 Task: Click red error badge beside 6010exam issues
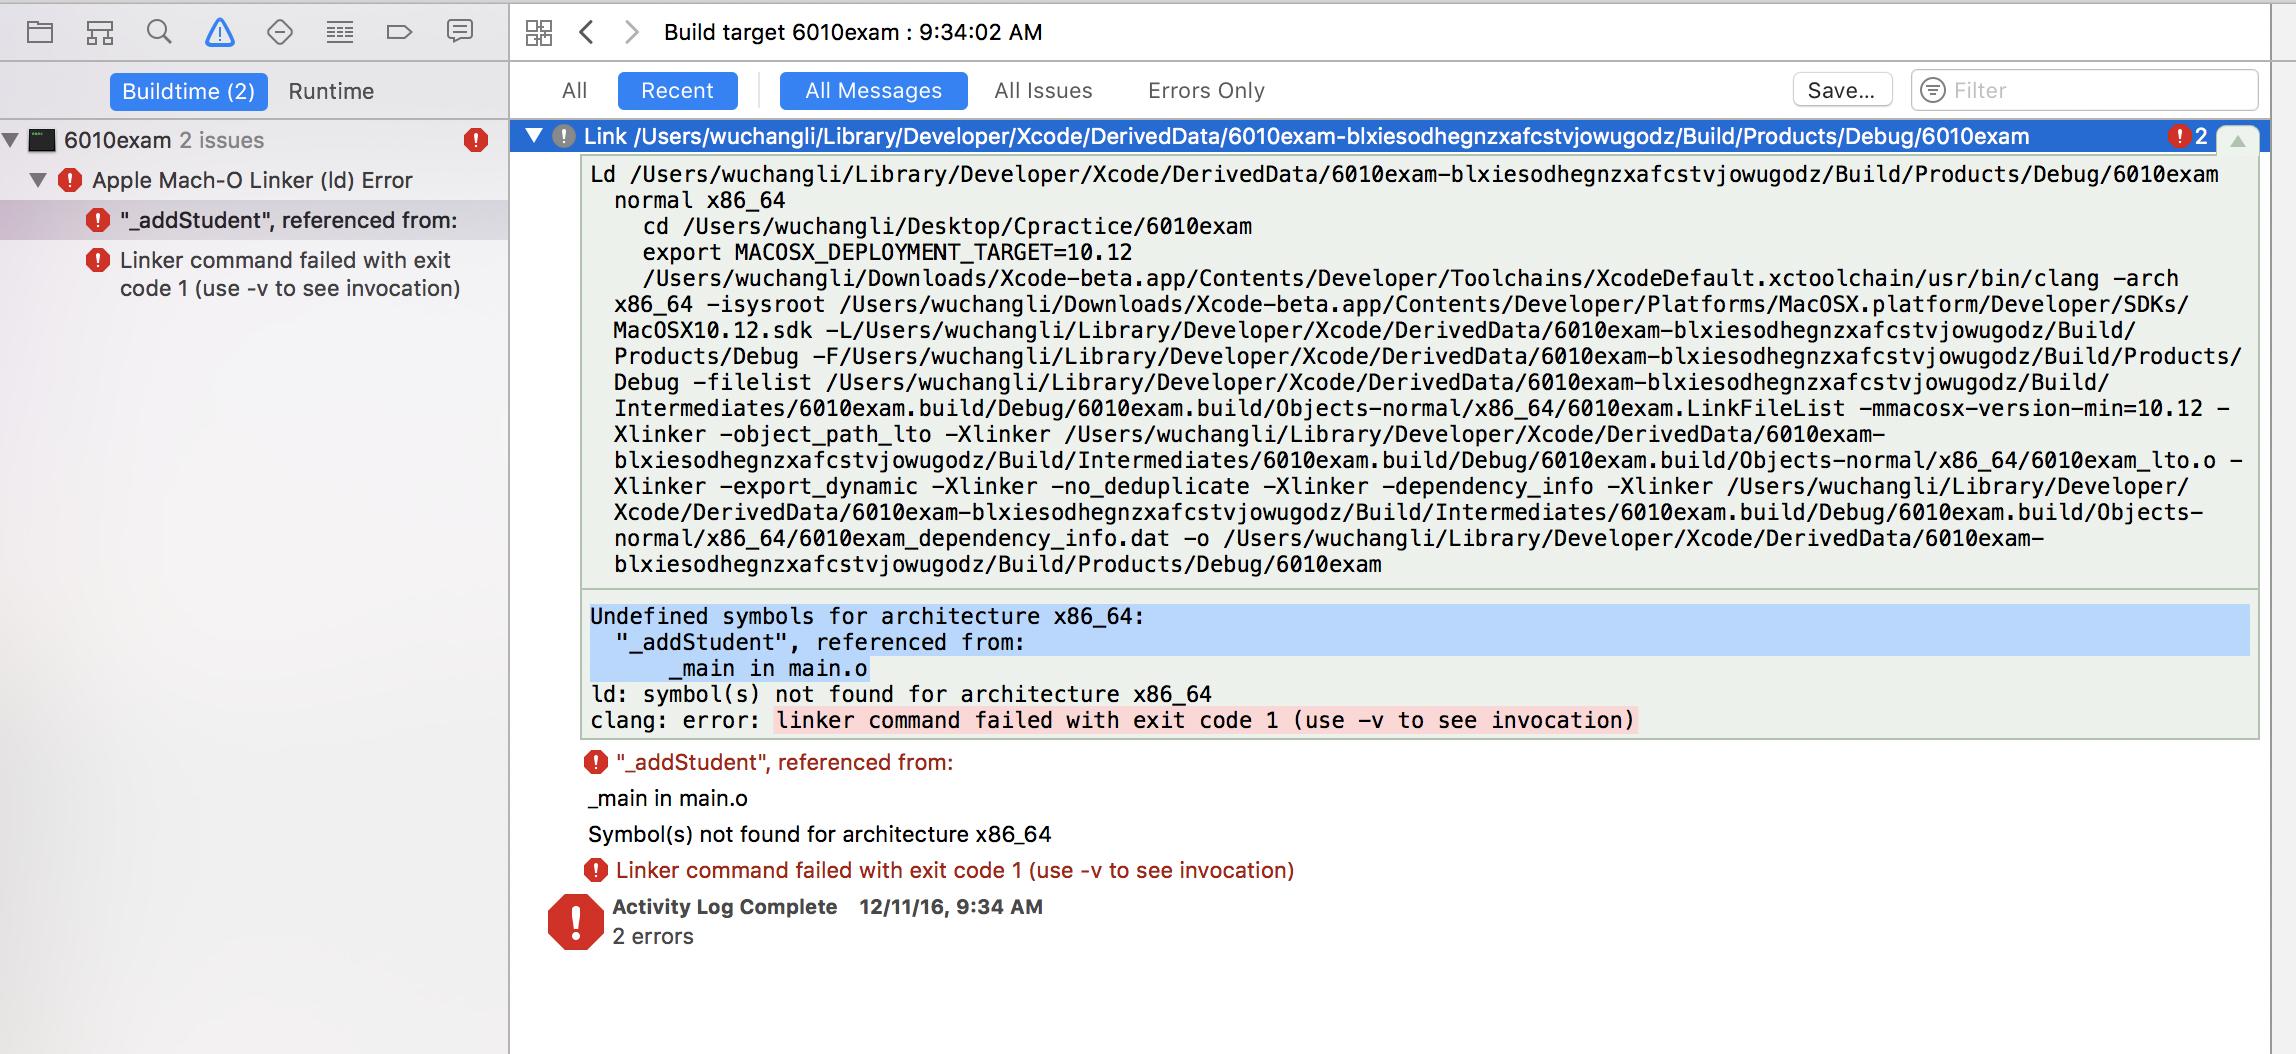(476, 140)
